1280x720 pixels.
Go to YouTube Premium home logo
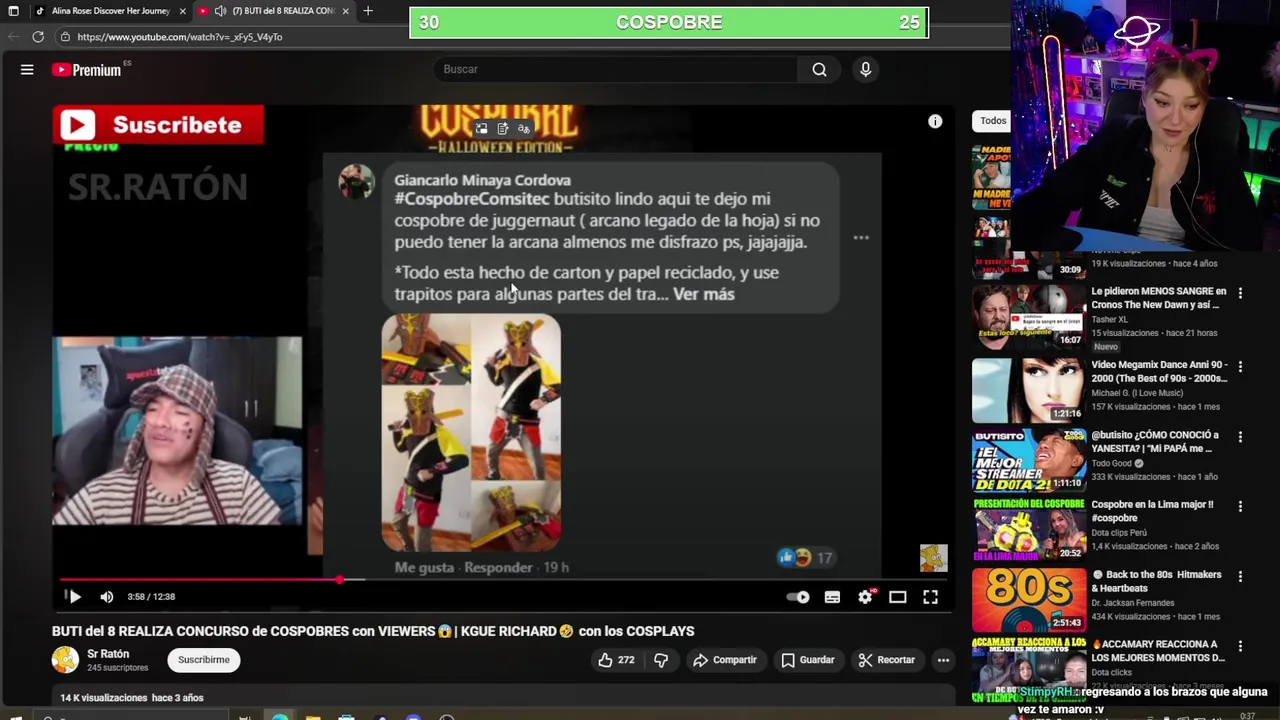(x=88, y=70)
